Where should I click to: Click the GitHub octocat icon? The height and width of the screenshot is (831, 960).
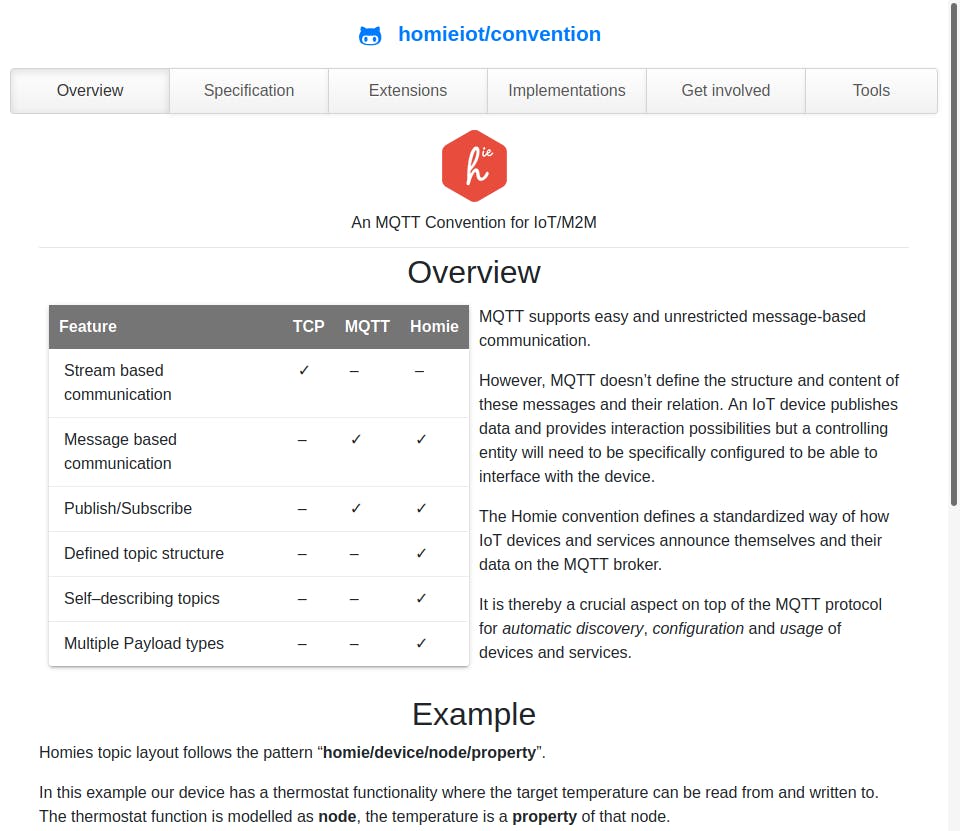tap(370, 36)
